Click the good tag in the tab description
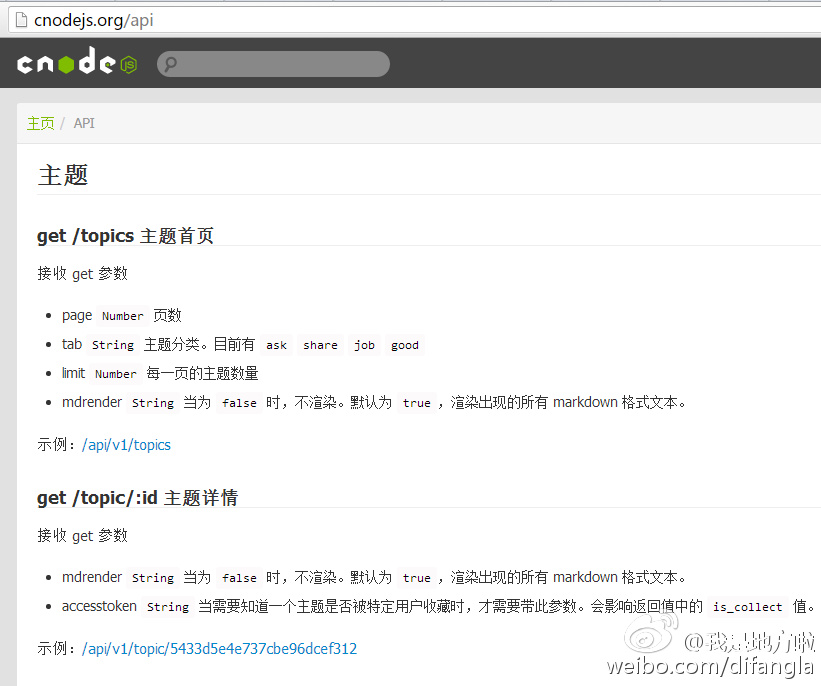Screen dimensions: 821x686 click(404, 345)
